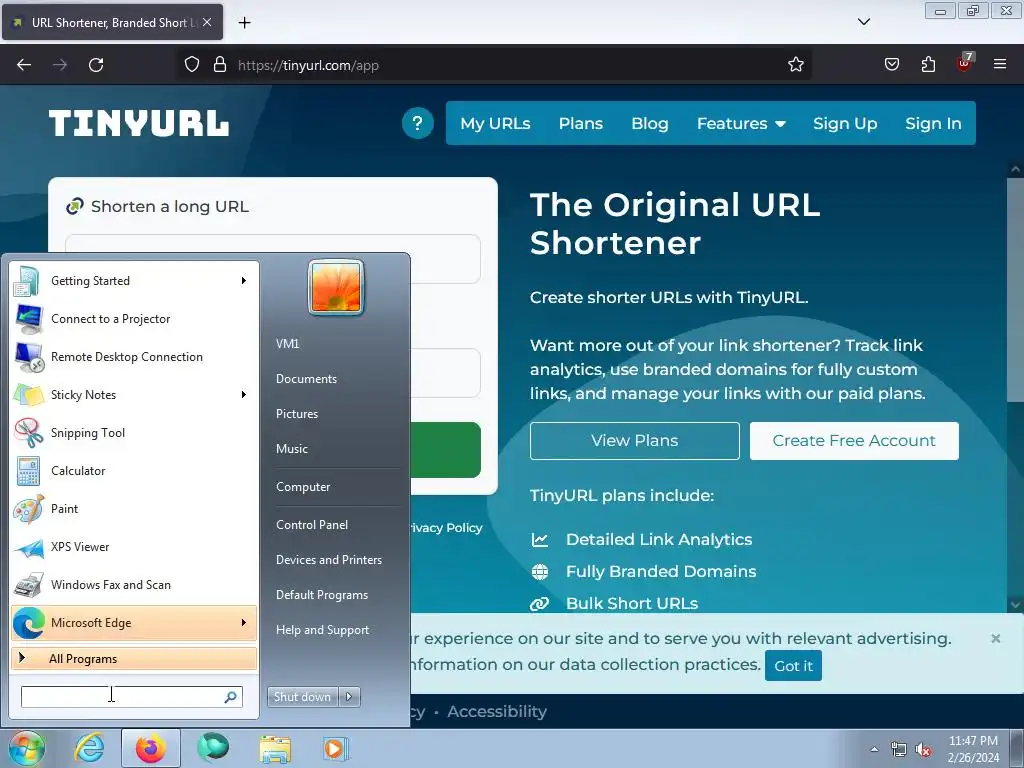Open Remote Desktop Connection
Viewport: 1024px width, 768px height.
click(134, 357)
